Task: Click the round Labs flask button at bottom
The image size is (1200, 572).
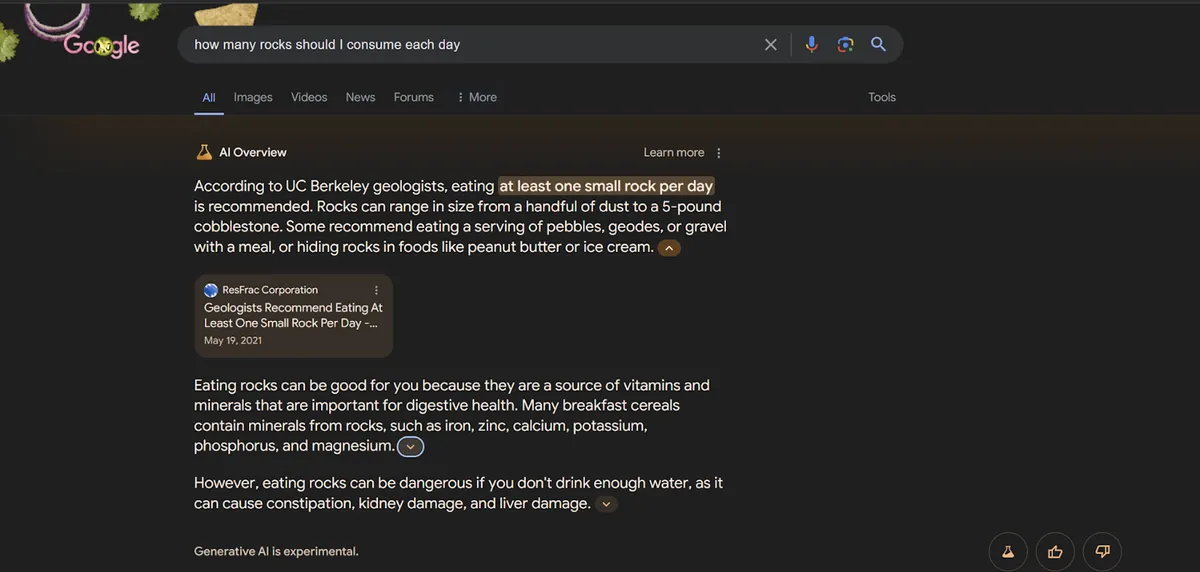Action: [x=1008, y=551]
